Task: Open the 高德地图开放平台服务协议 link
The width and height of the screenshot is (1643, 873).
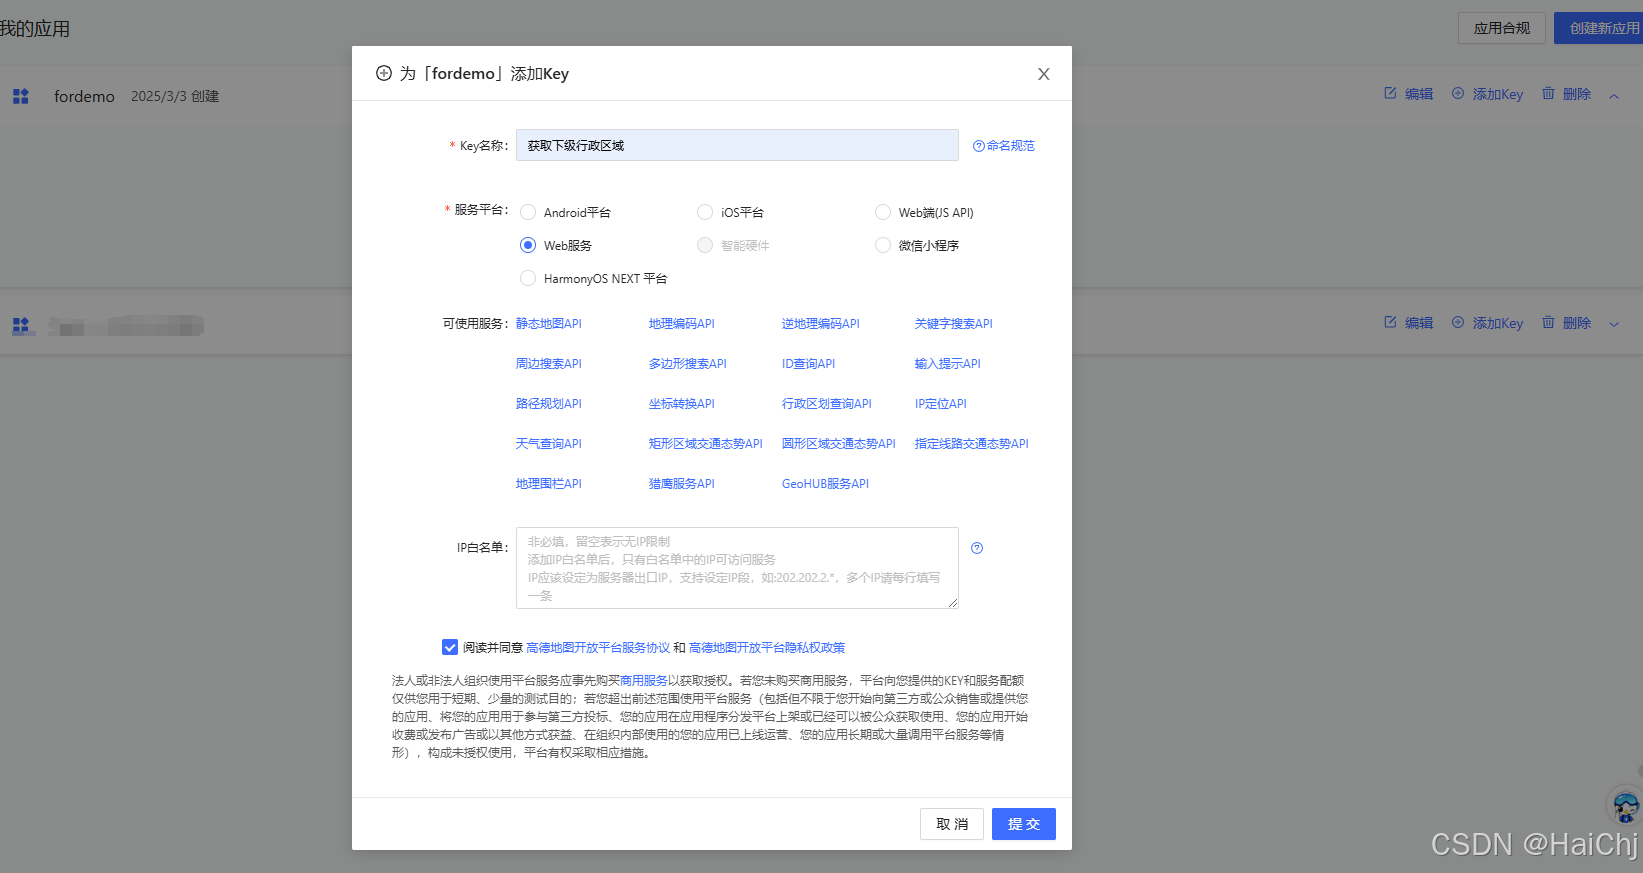Action: (598, 648)
